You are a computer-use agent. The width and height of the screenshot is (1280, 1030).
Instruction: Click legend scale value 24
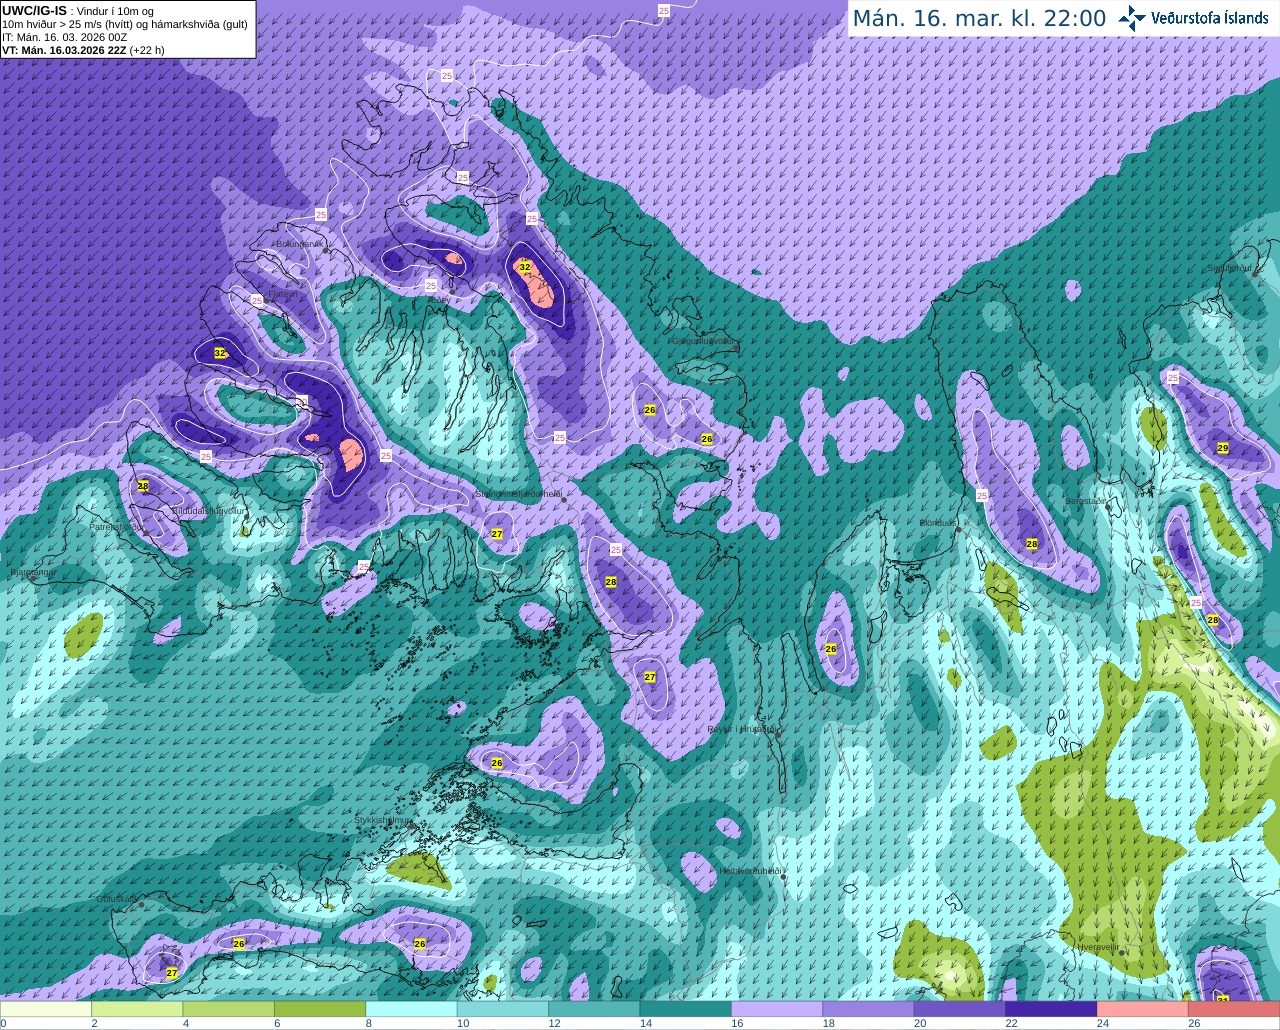pyautogui.click(x=1102, y=1023)
